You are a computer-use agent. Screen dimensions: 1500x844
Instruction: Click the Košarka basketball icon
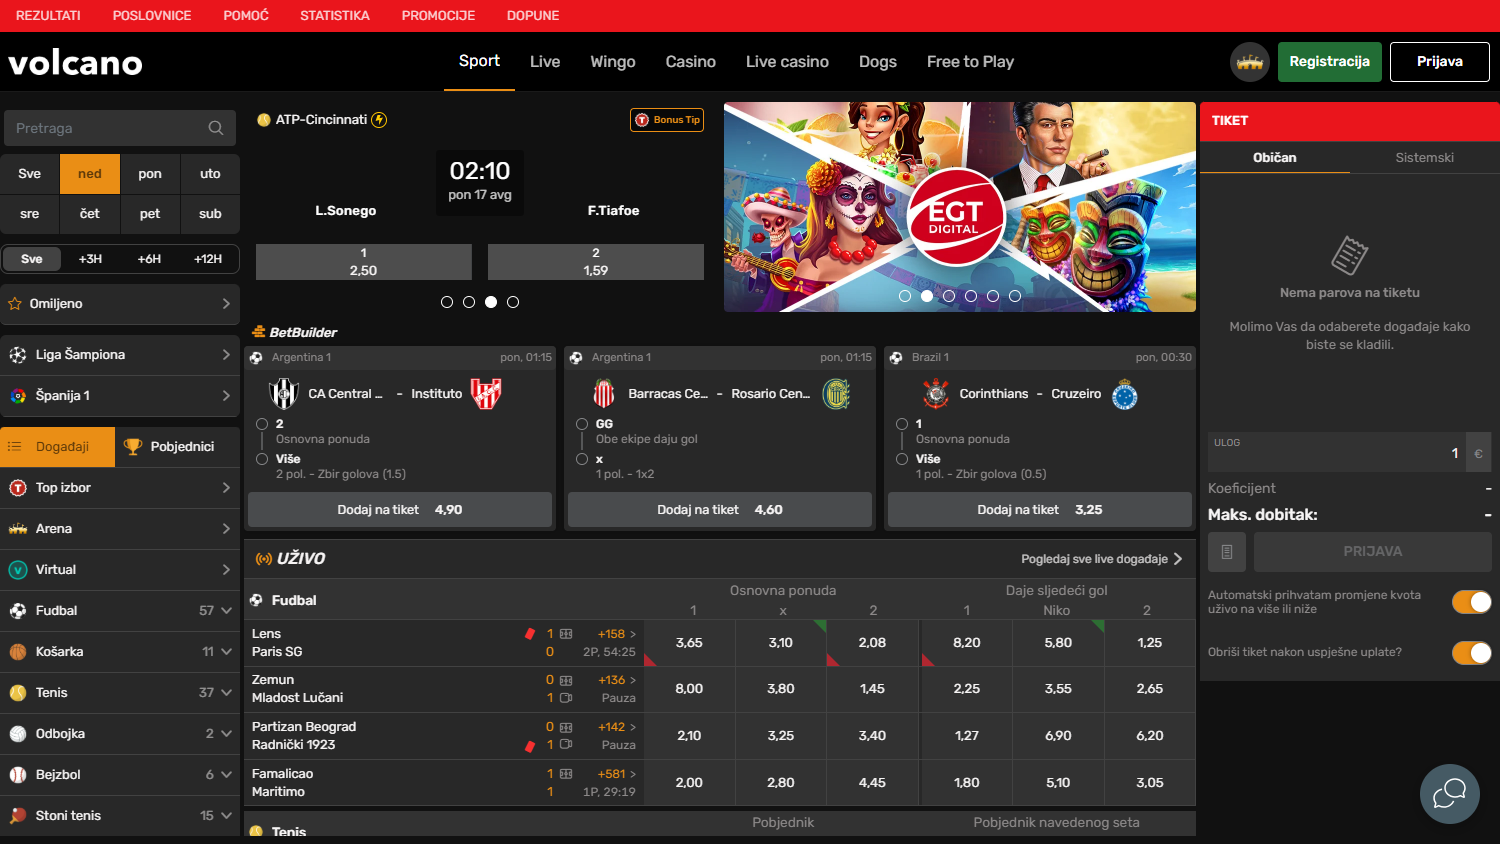[18, 652]
